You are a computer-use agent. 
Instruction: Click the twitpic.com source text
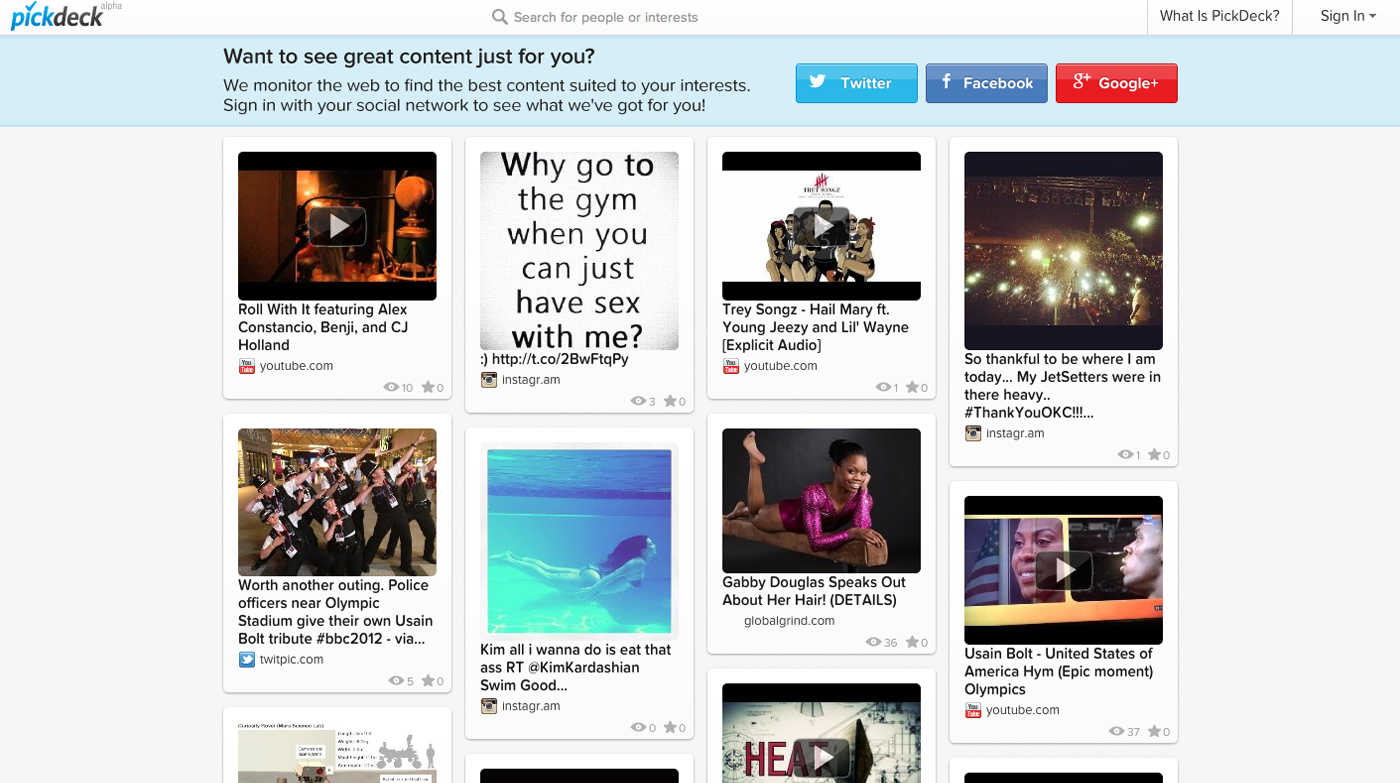pyautogui.click(x=291, y=660)
